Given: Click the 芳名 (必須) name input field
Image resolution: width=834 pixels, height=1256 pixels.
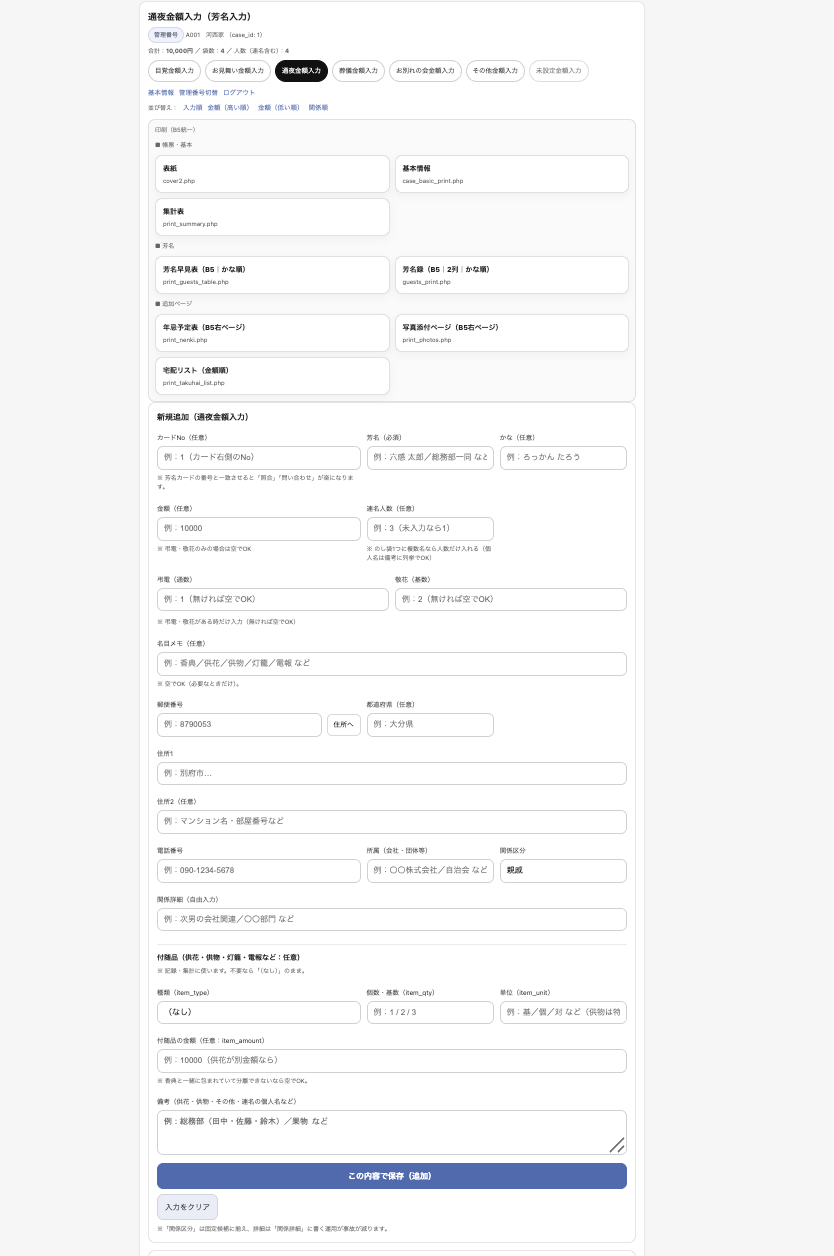Looking at the screenshot, I should [x=430, y=458].
